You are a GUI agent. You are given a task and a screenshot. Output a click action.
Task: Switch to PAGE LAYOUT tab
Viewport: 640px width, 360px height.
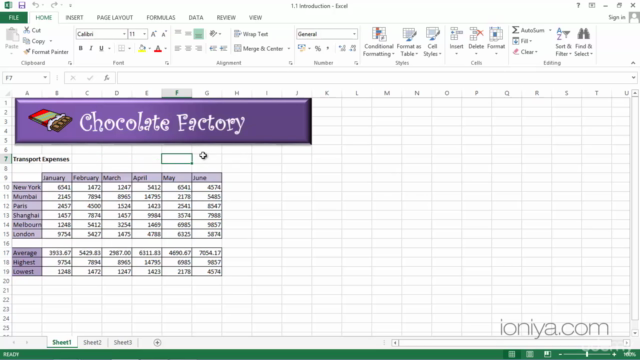click(115, 18)
